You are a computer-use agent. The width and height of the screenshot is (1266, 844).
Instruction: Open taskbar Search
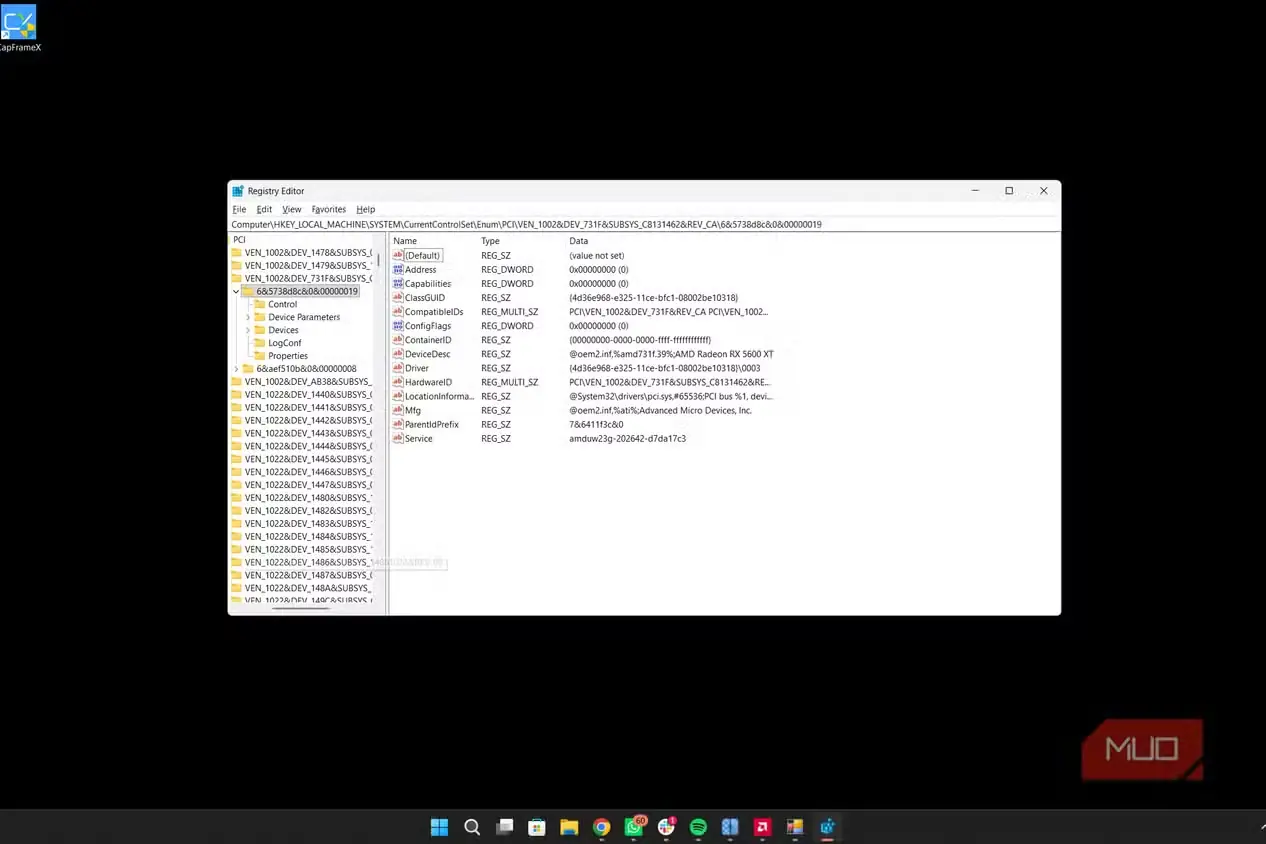[472, 827]
